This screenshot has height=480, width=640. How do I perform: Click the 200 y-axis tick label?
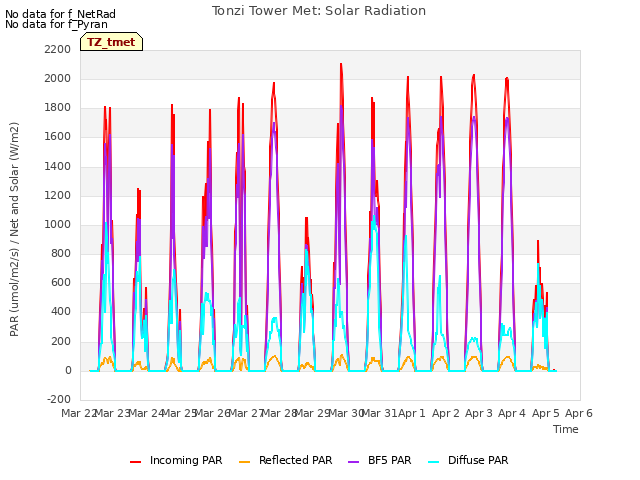[61, 342]
